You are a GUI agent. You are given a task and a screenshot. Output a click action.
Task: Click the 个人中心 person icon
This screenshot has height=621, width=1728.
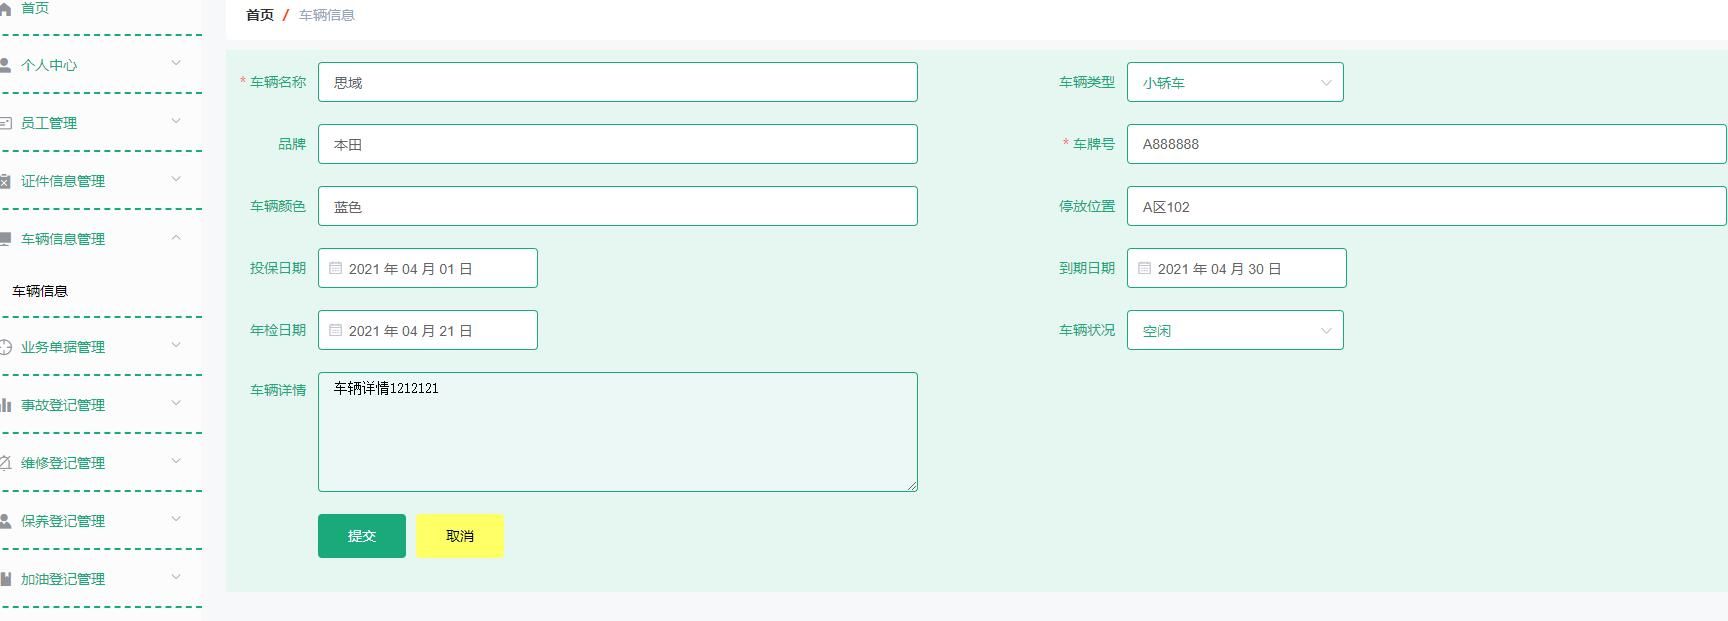[6, 65]
